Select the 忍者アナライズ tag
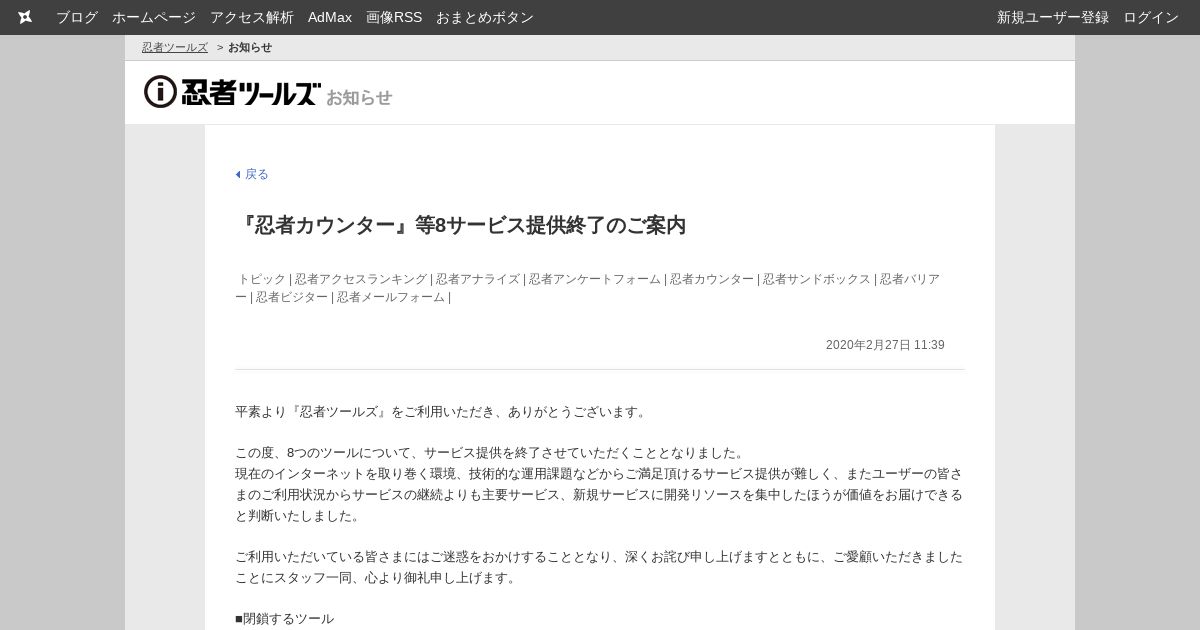 click(x=478, y=279)
